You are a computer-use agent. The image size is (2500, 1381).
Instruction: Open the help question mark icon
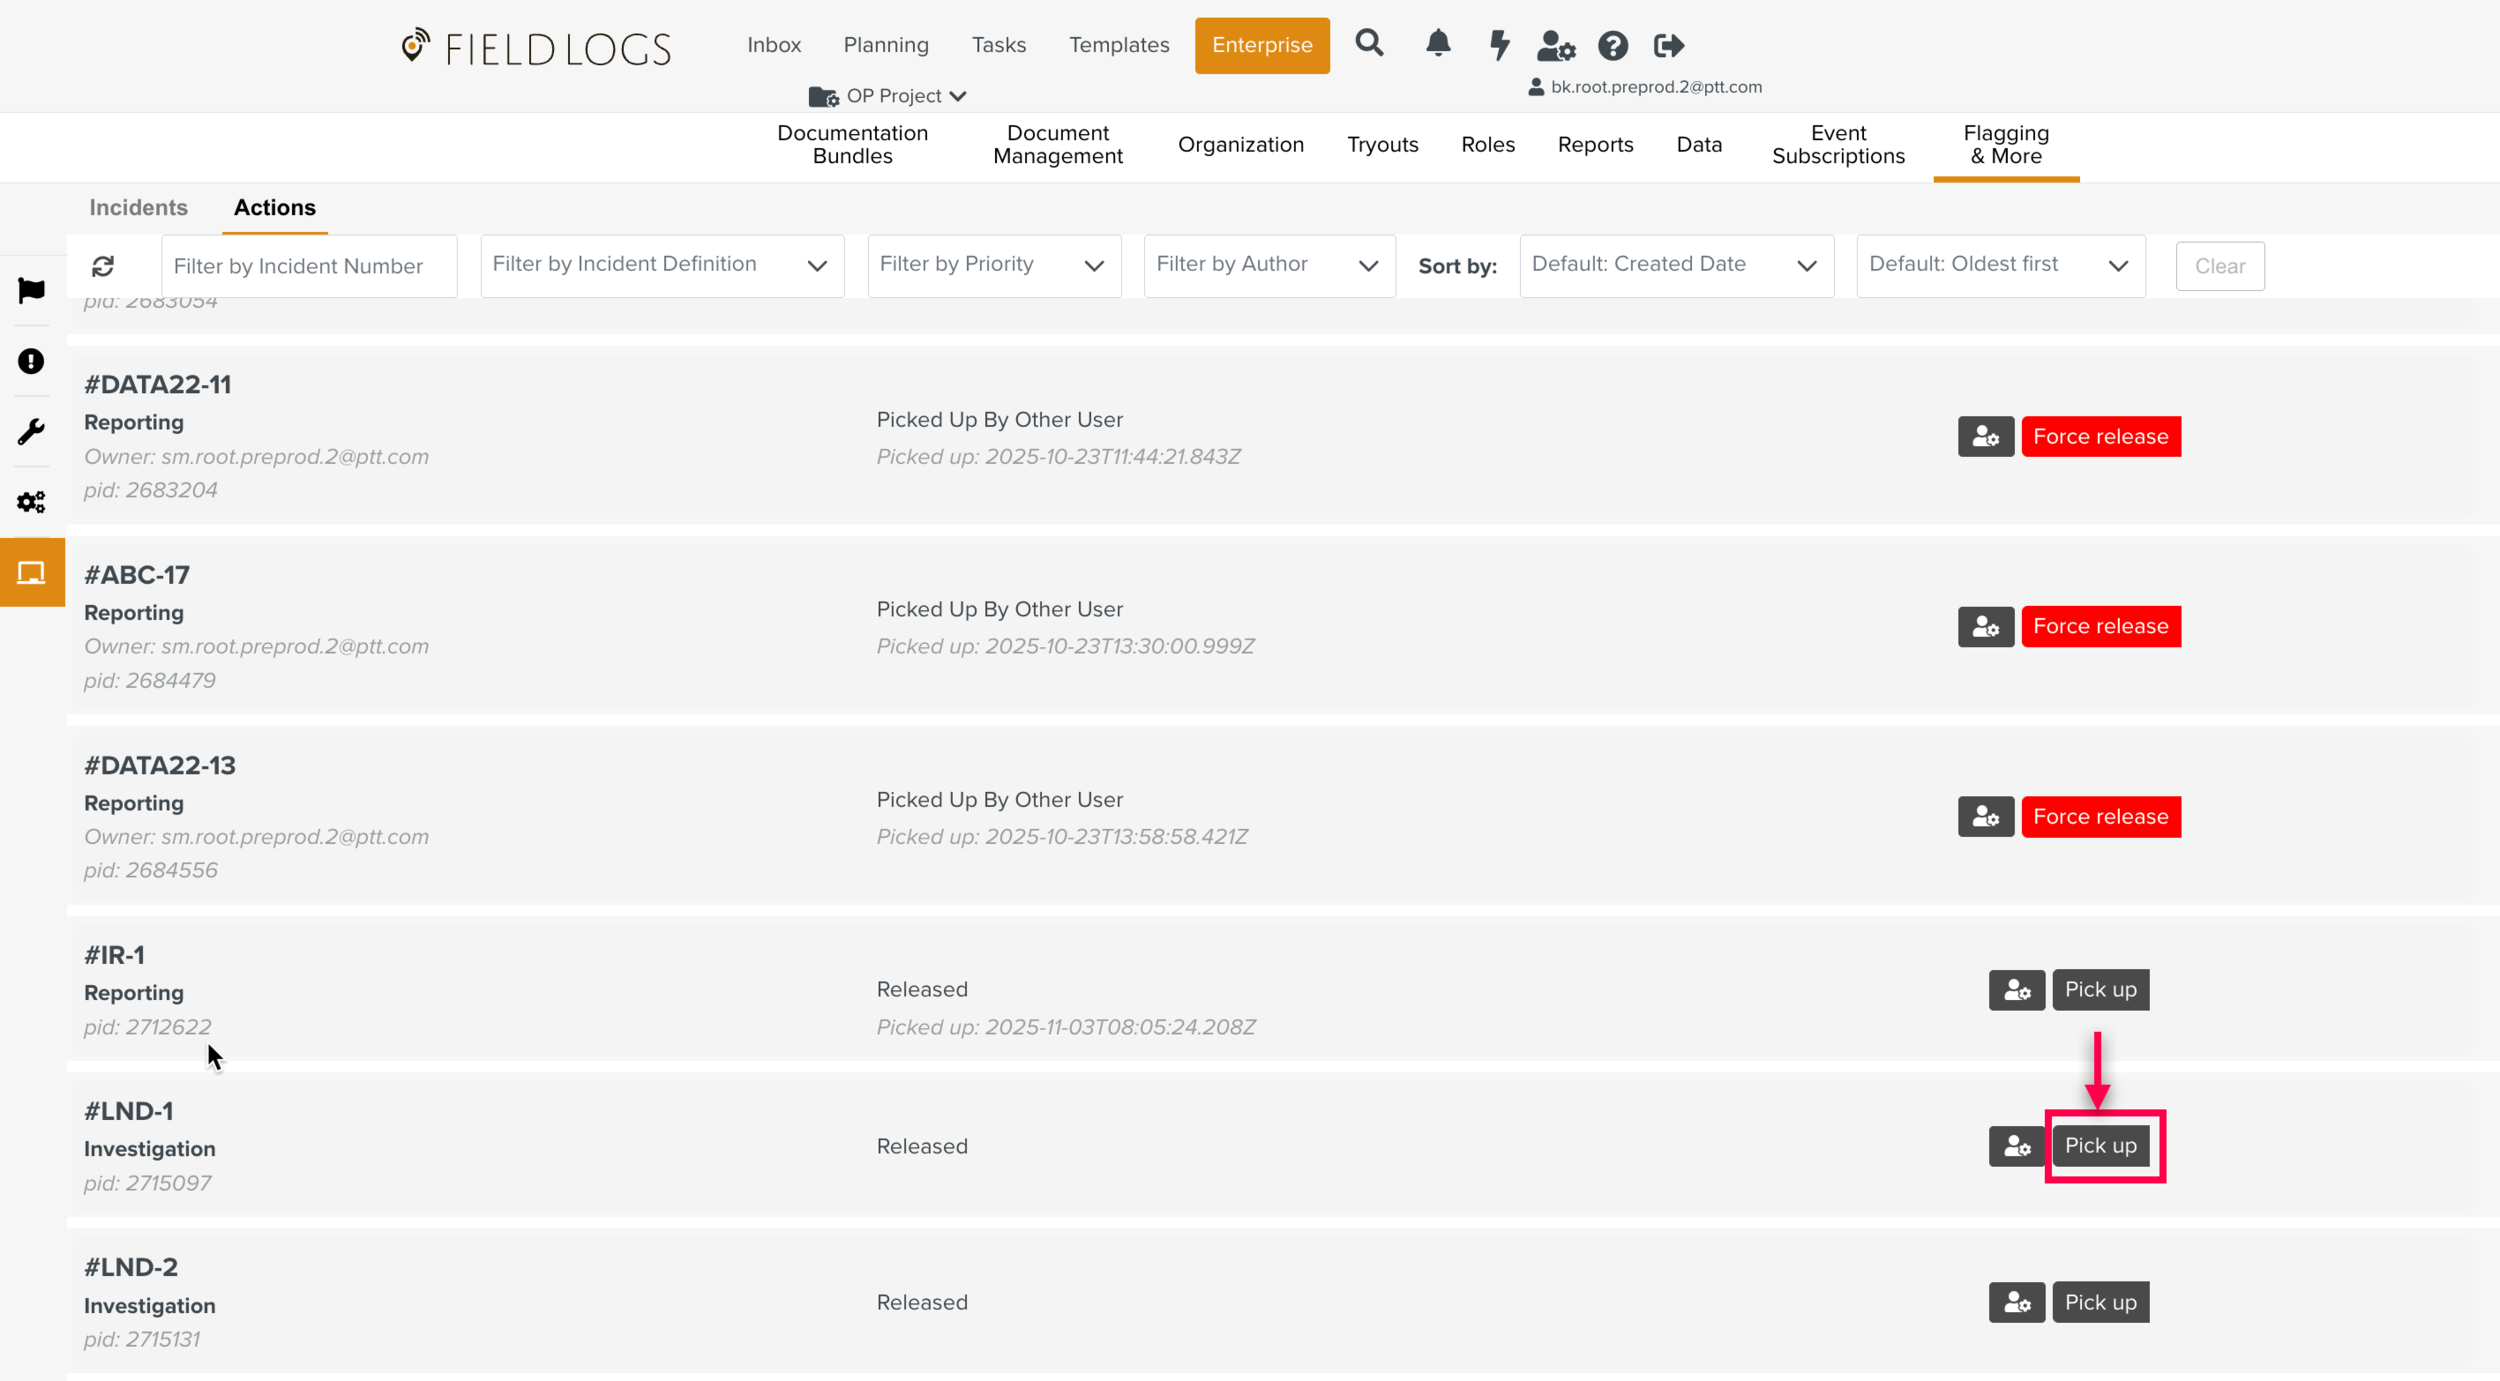pyautogui.click(x=1612, y=45)
